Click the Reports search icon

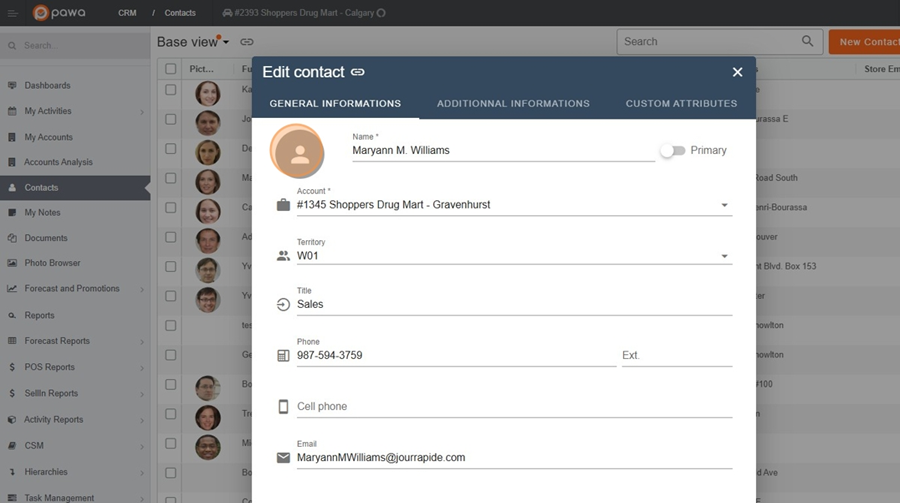12,315
